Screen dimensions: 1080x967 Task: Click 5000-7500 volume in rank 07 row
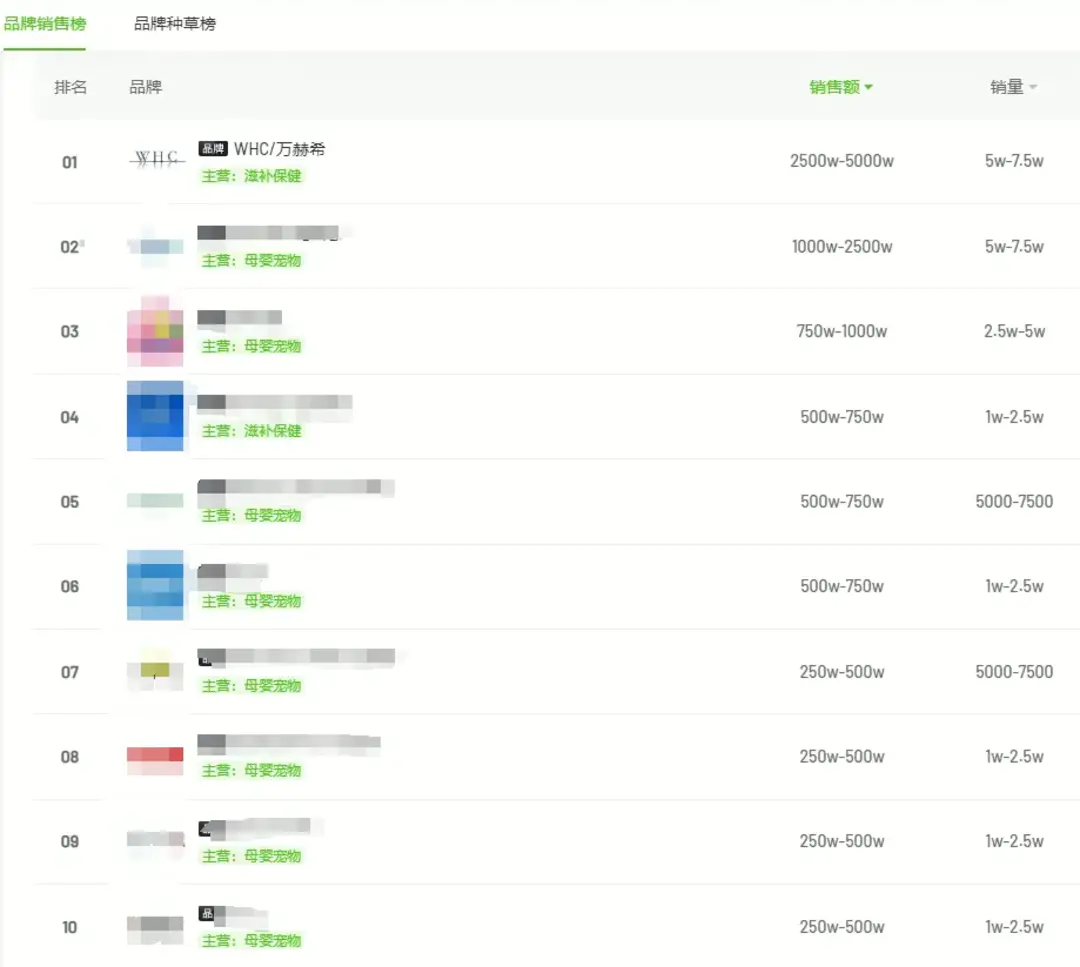coord(1014,672)
